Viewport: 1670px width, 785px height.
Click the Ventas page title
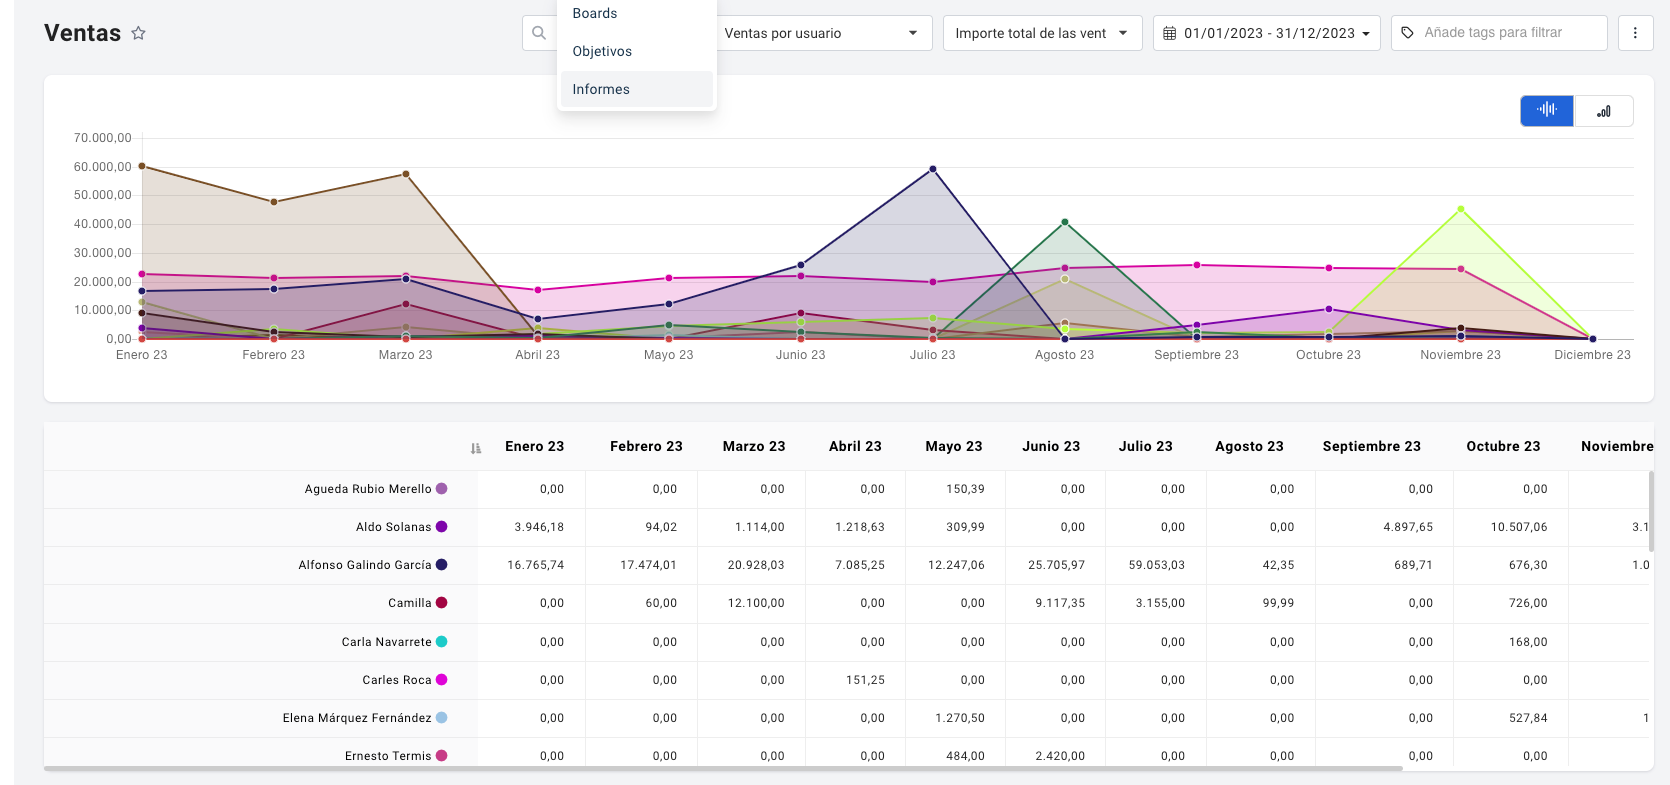tap(82, 33)
